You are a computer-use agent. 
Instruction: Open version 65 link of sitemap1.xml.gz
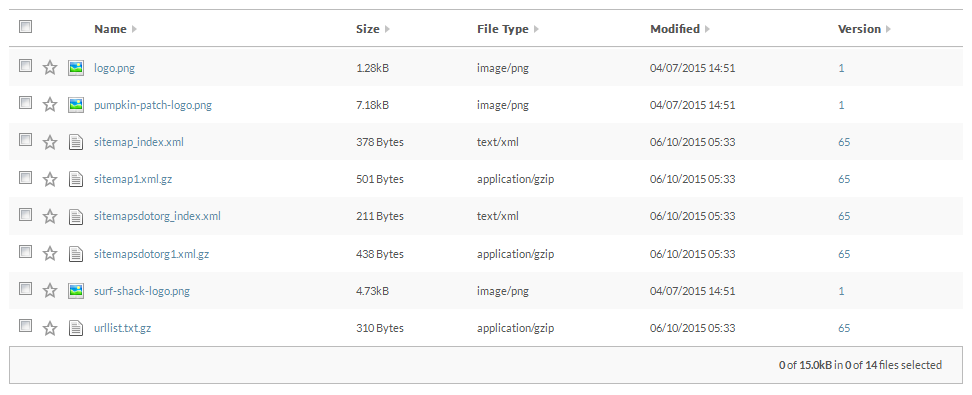tap(844, 180)
